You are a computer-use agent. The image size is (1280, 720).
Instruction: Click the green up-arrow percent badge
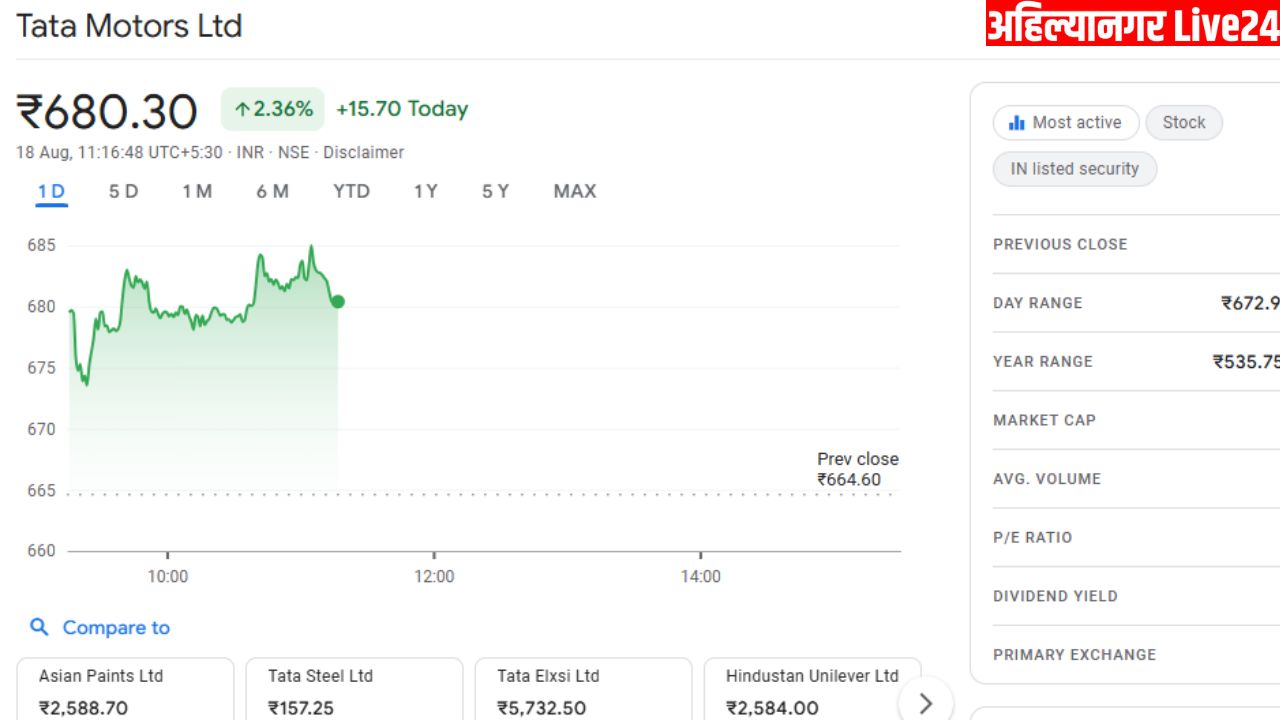273,109
